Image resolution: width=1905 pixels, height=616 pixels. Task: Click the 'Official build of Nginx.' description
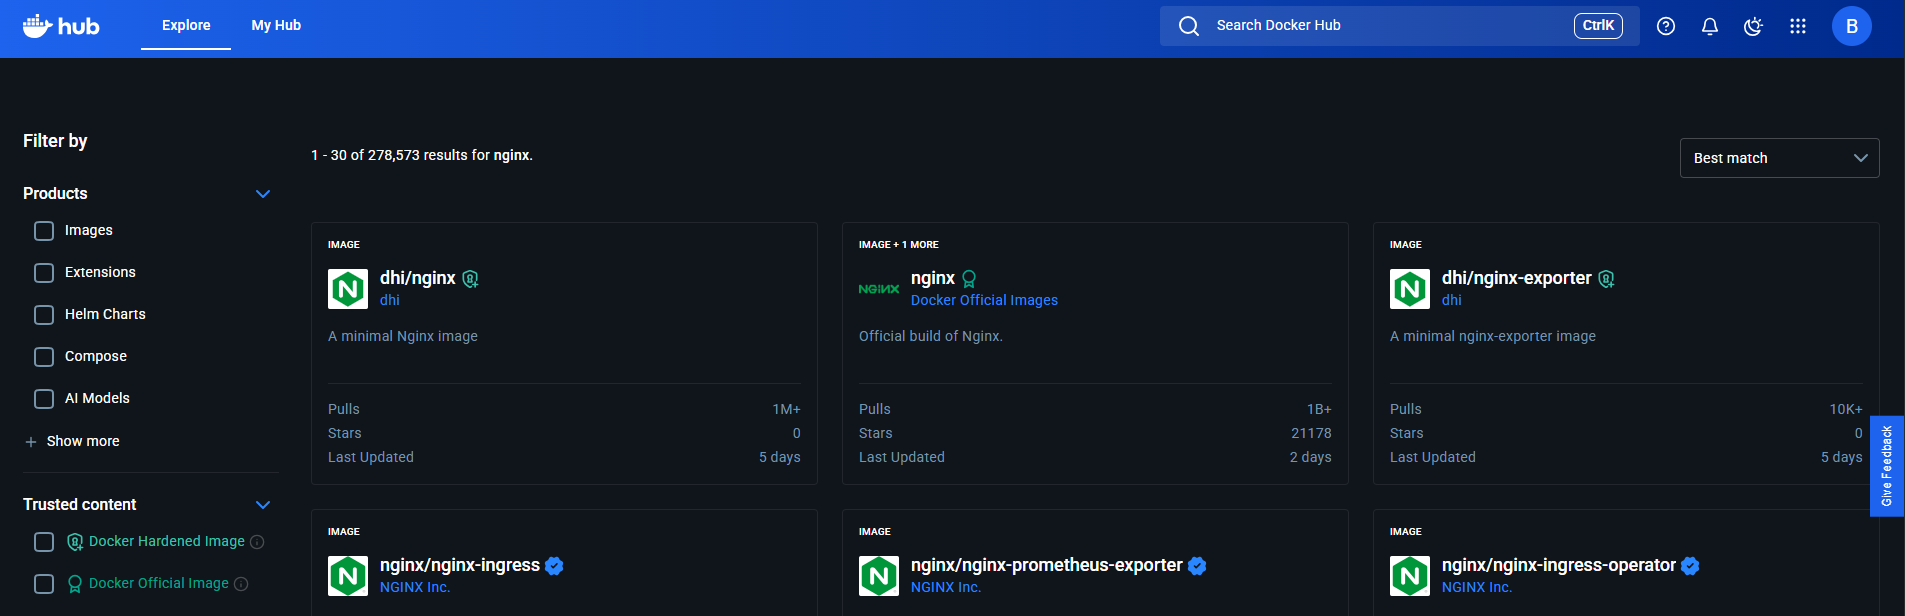pyautogui.click(x=931, y=336)
